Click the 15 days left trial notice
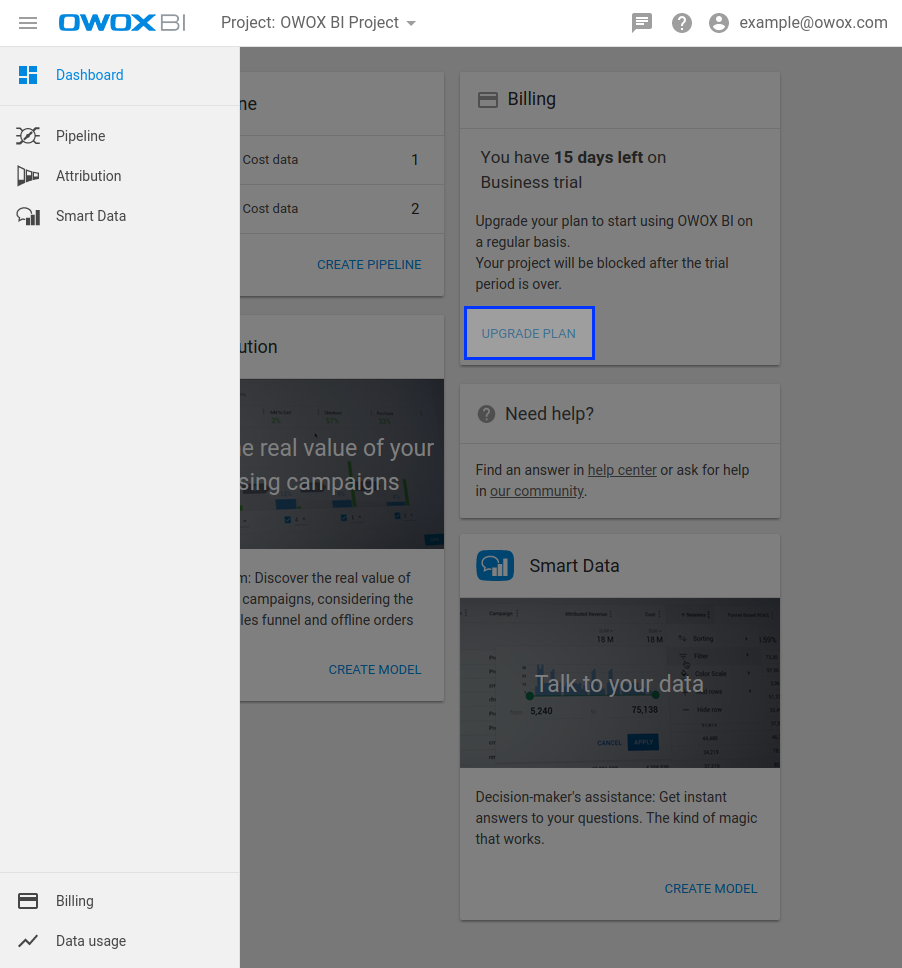The width and height of the screenshot is (902, 968). 574,170
